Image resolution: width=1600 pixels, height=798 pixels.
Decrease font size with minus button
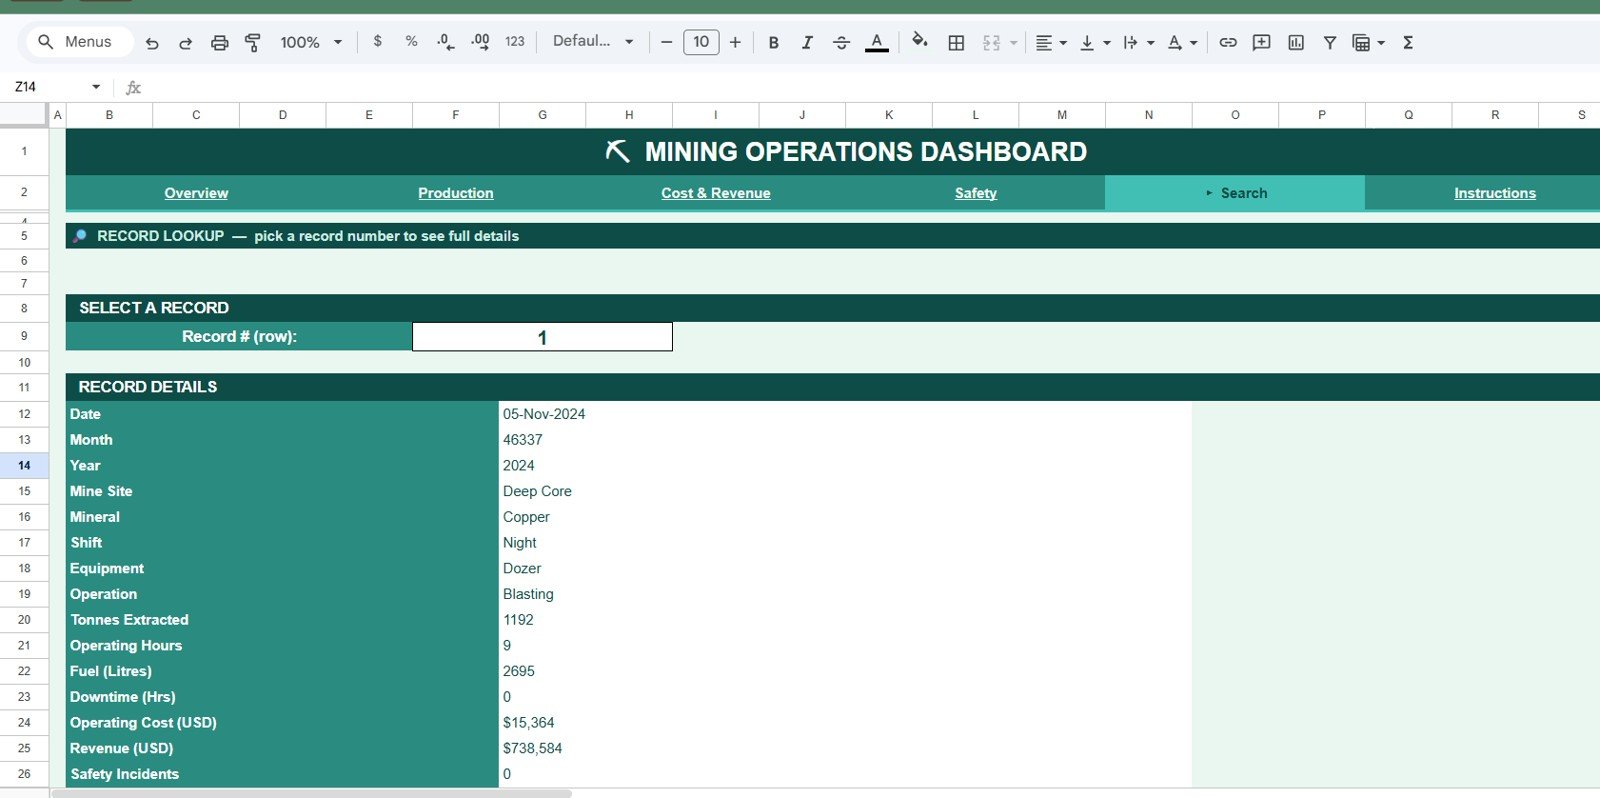(667, 42)
